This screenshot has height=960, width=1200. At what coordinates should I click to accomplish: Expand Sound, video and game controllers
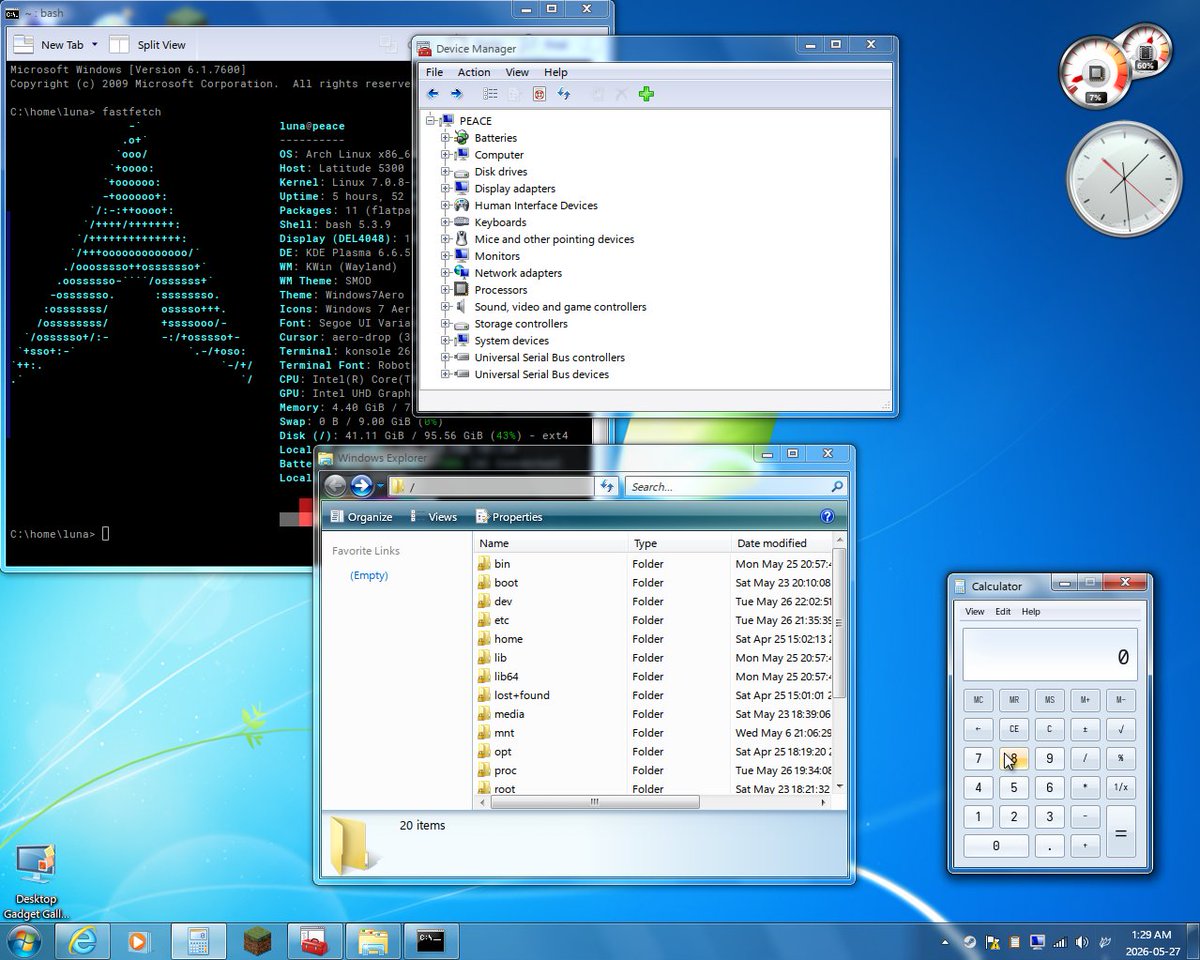(446, 307)
